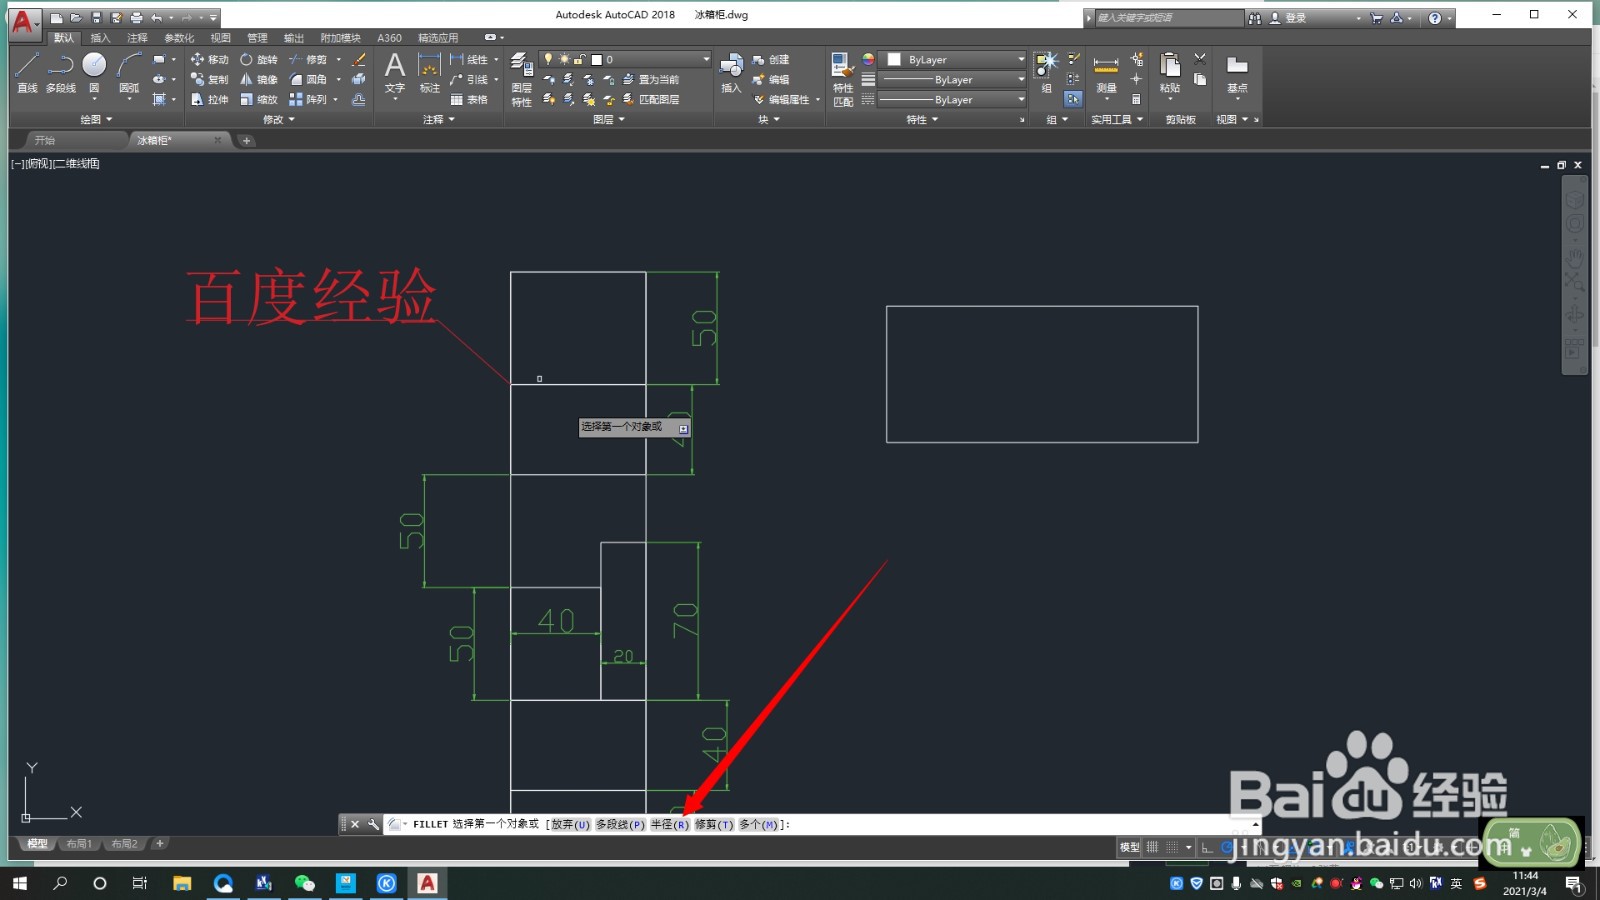Expand the Draw (绘图) panel

tap(97, 120)
